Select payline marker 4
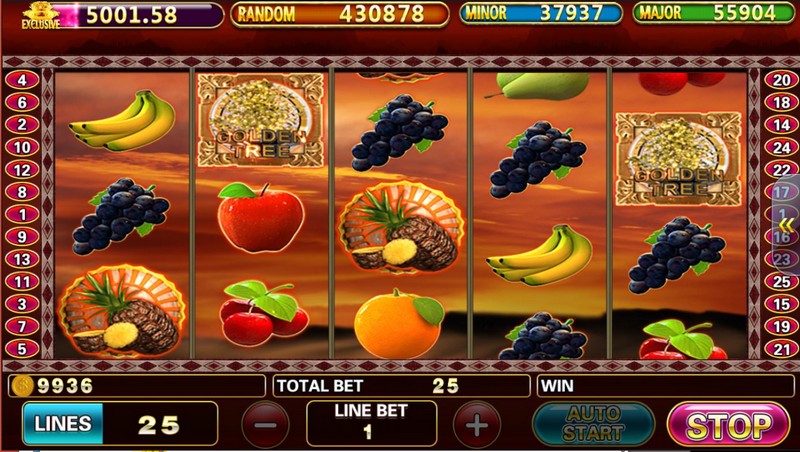The image size is (800, 452). tap(22, 80)
